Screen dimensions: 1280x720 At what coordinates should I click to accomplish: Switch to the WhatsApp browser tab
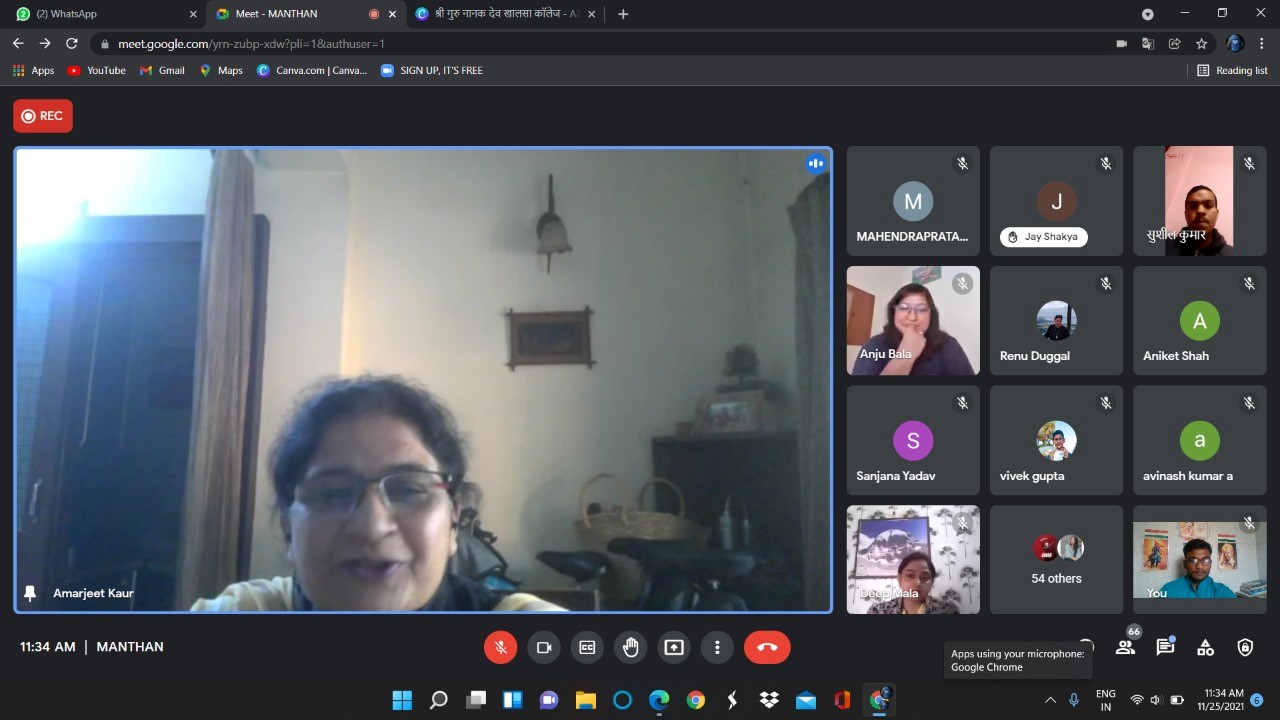coord(100,14)
